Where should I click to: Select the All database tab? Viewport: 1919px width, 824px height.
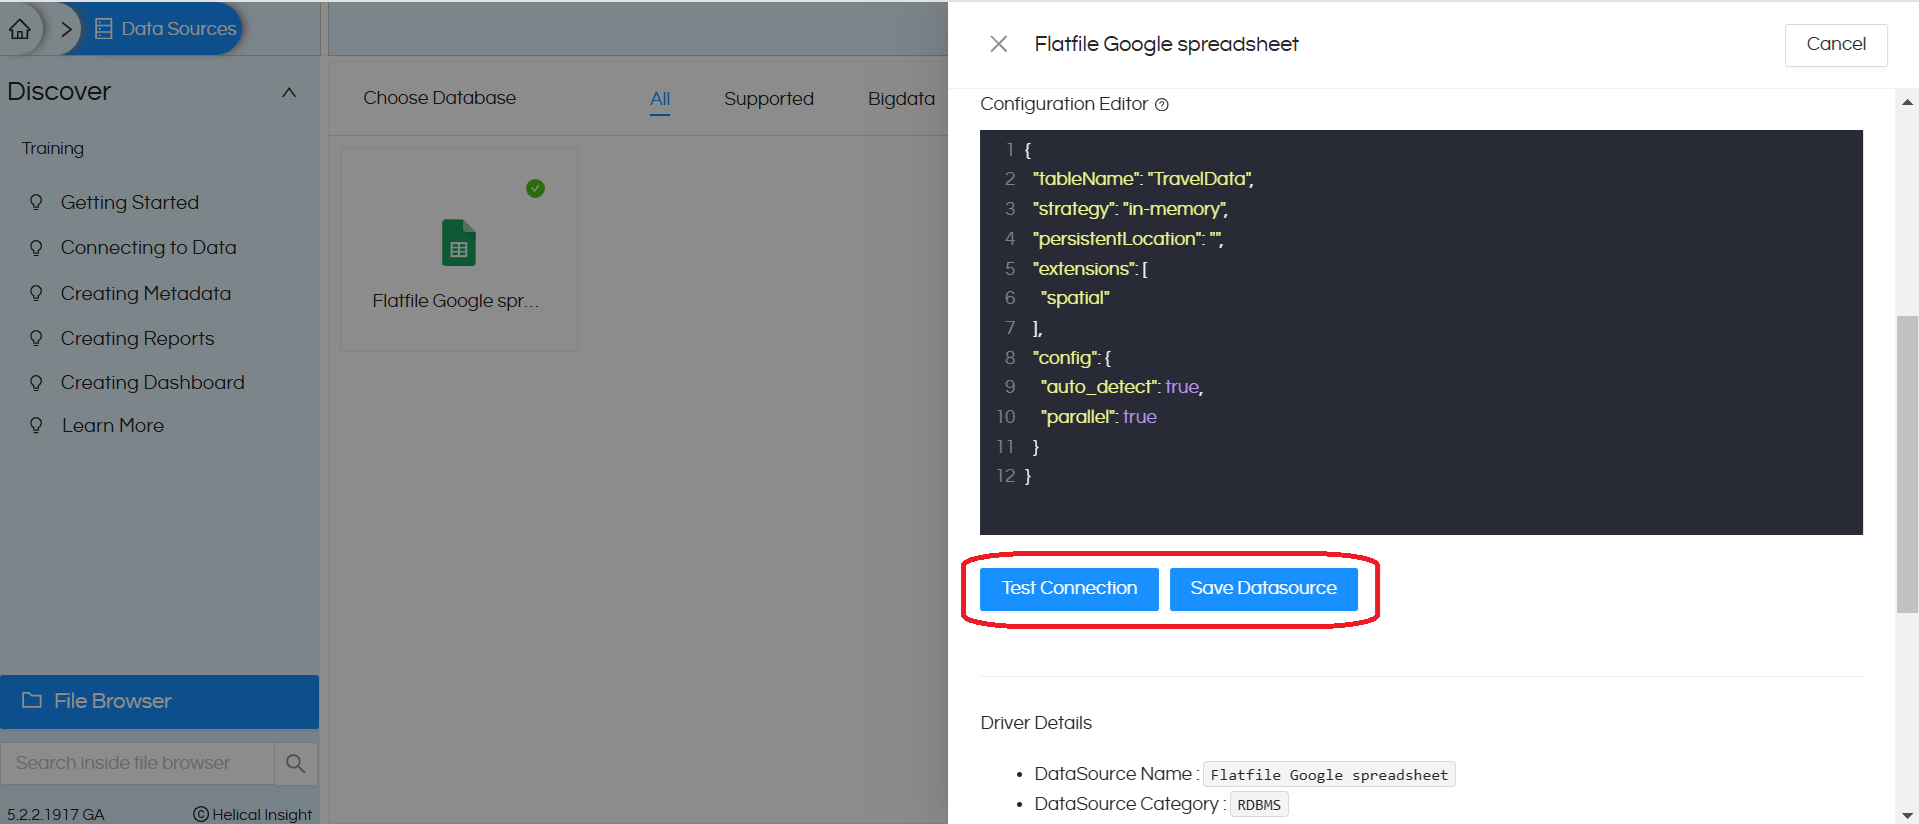click(x=660, y=98)
